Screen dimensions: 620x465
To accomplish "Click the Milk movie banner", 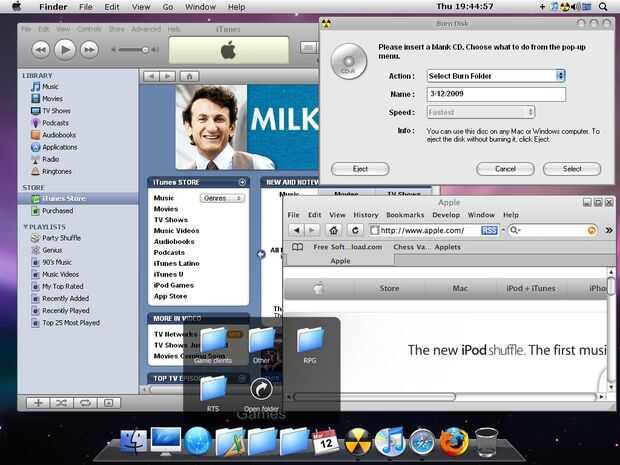I will tap(247, 127).
